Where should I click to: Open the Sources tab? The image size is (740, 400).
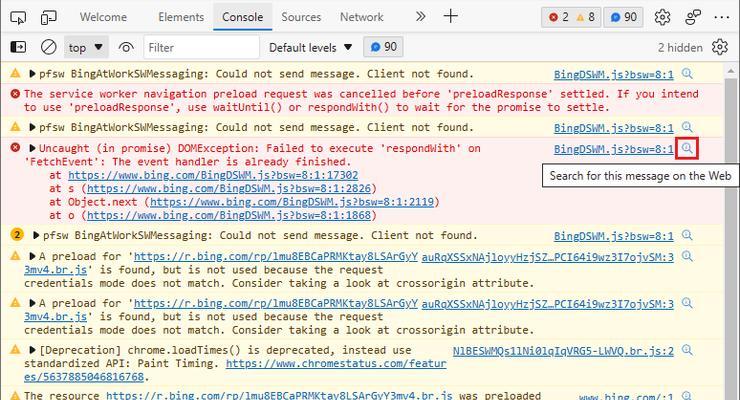[x=301, y=17]
